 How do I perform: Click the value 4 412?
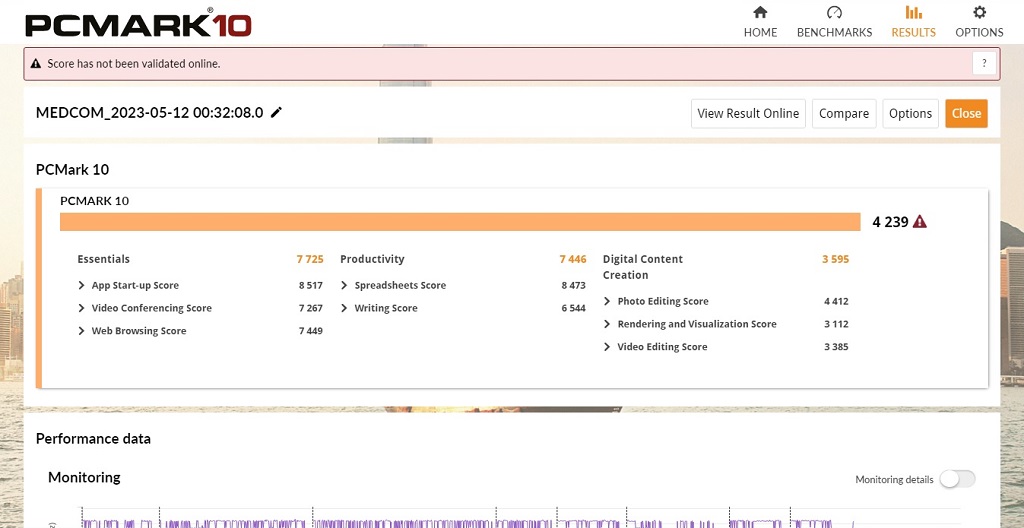coord(836,301)
